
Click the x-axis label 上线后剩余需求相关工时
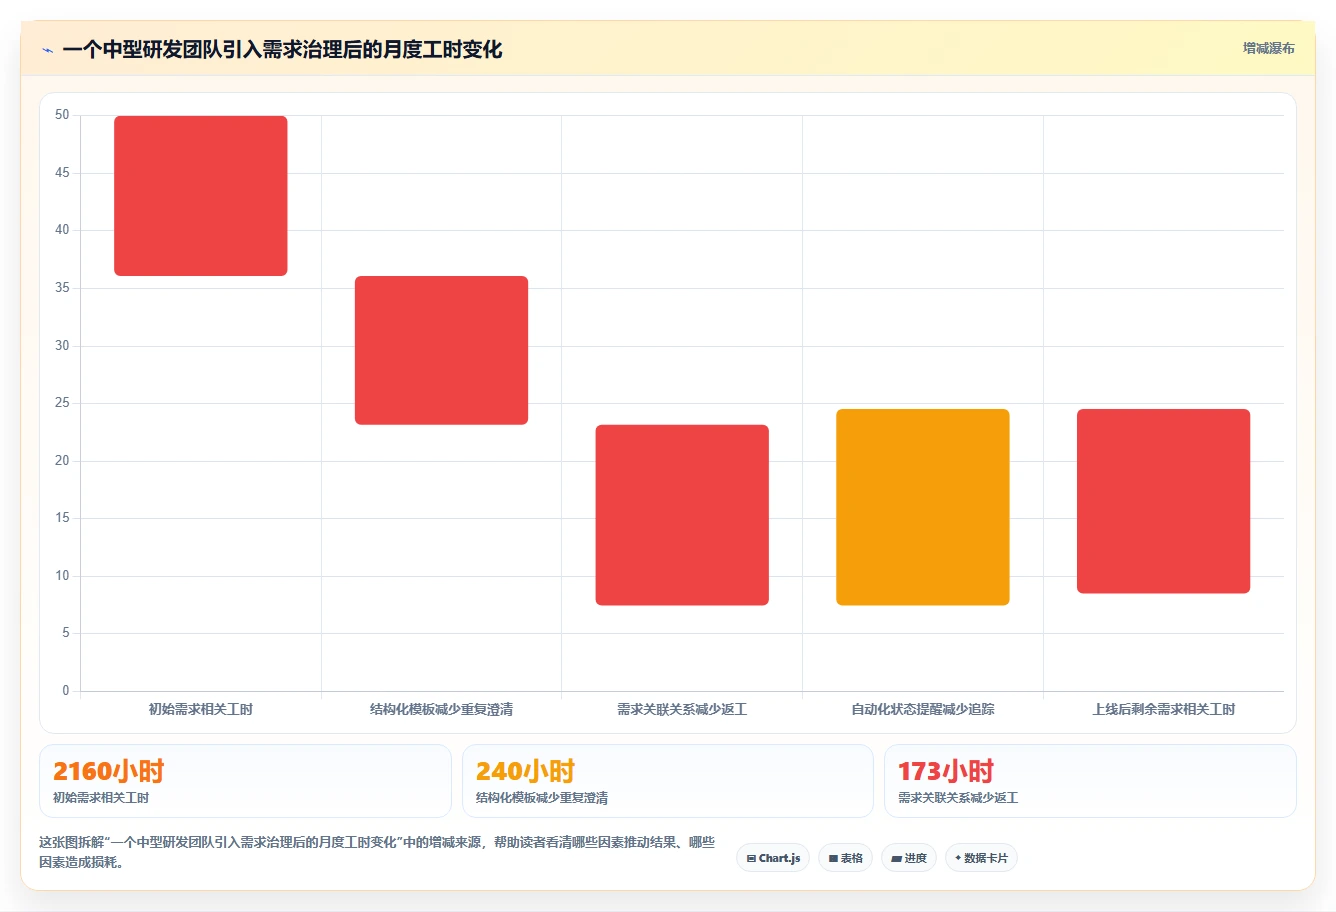1164,709
